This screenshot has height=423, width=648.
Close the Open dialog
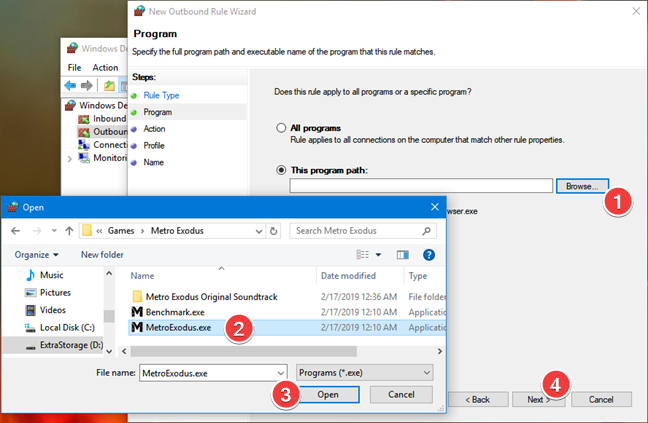(x=435, y=207)
